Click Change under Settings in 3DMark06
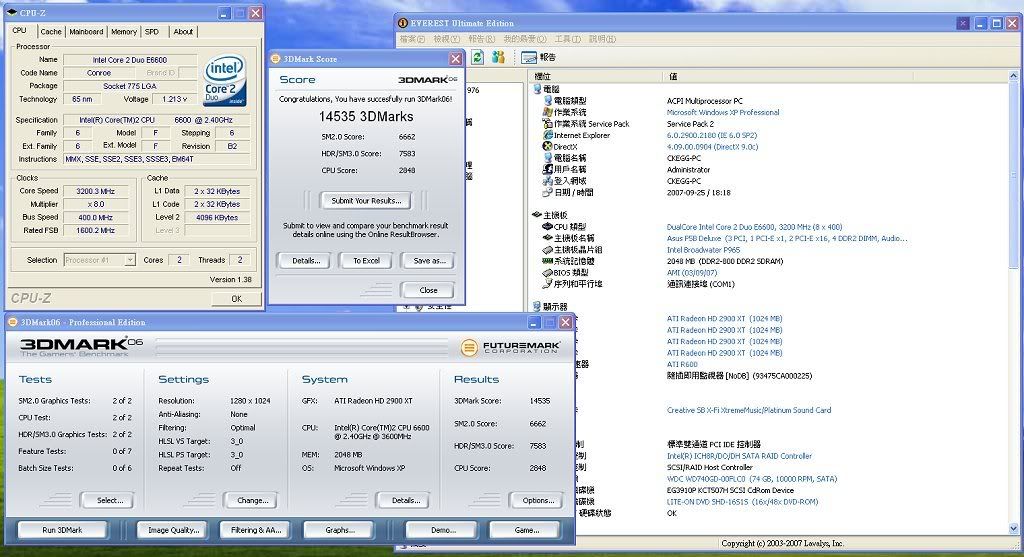Viewport: 1024px width, 557px height. coord(252,500)
